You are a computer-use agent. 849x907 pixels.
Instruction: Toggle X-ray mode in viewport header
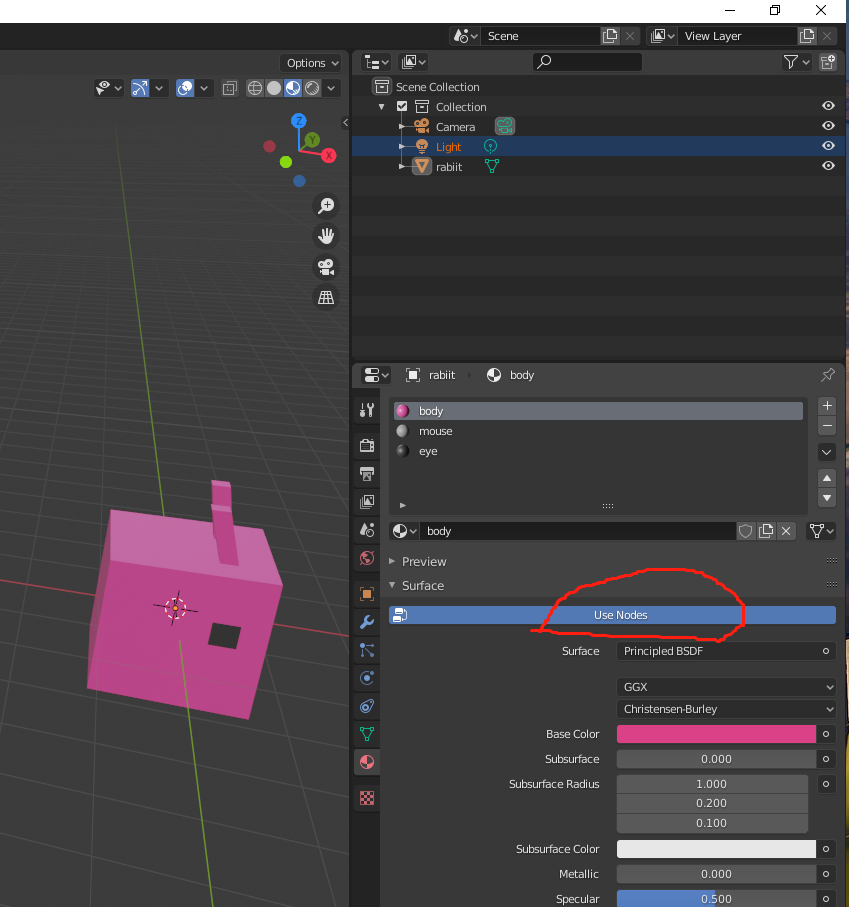coord(229,88)
